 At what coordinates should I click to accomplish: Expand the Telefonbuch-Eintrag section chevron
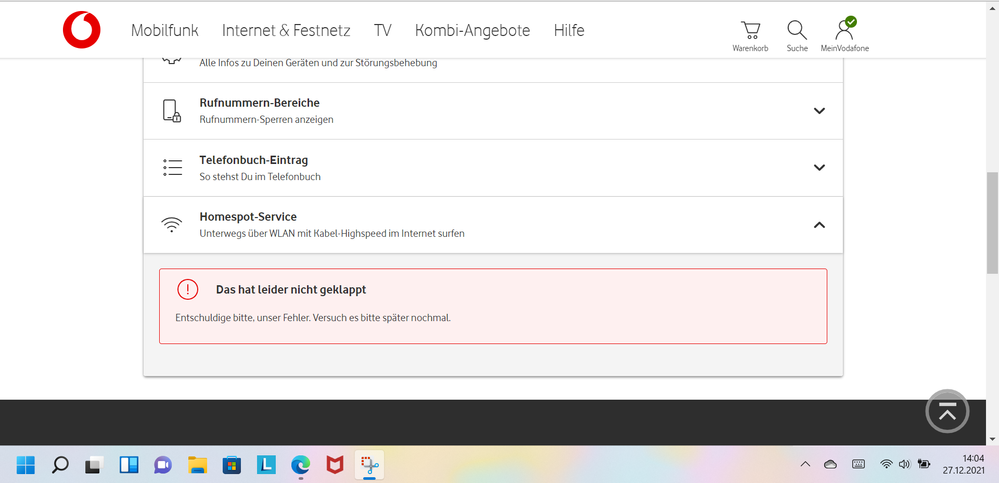click(x=819, y=168)
